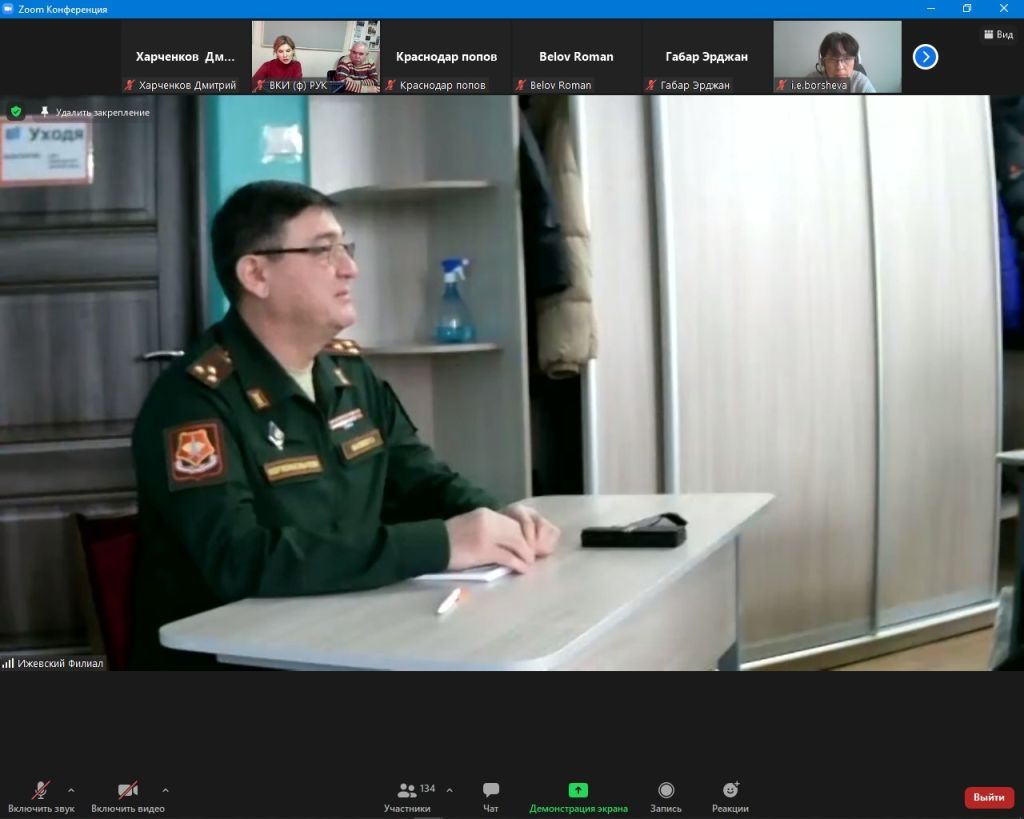Expand audio options arrow beside microphone
This screenshot has width=1024, height=819.
pyautogui.click(x=71, y=790)
